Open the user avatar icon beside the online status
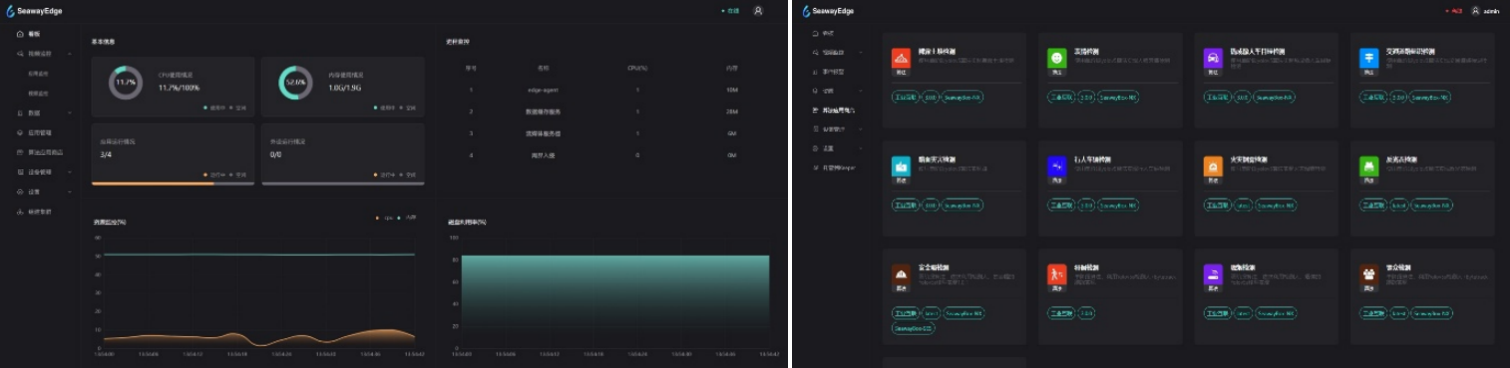This screenshot has width=1510, height=368. pyautogui.click(x=758, y=10)
